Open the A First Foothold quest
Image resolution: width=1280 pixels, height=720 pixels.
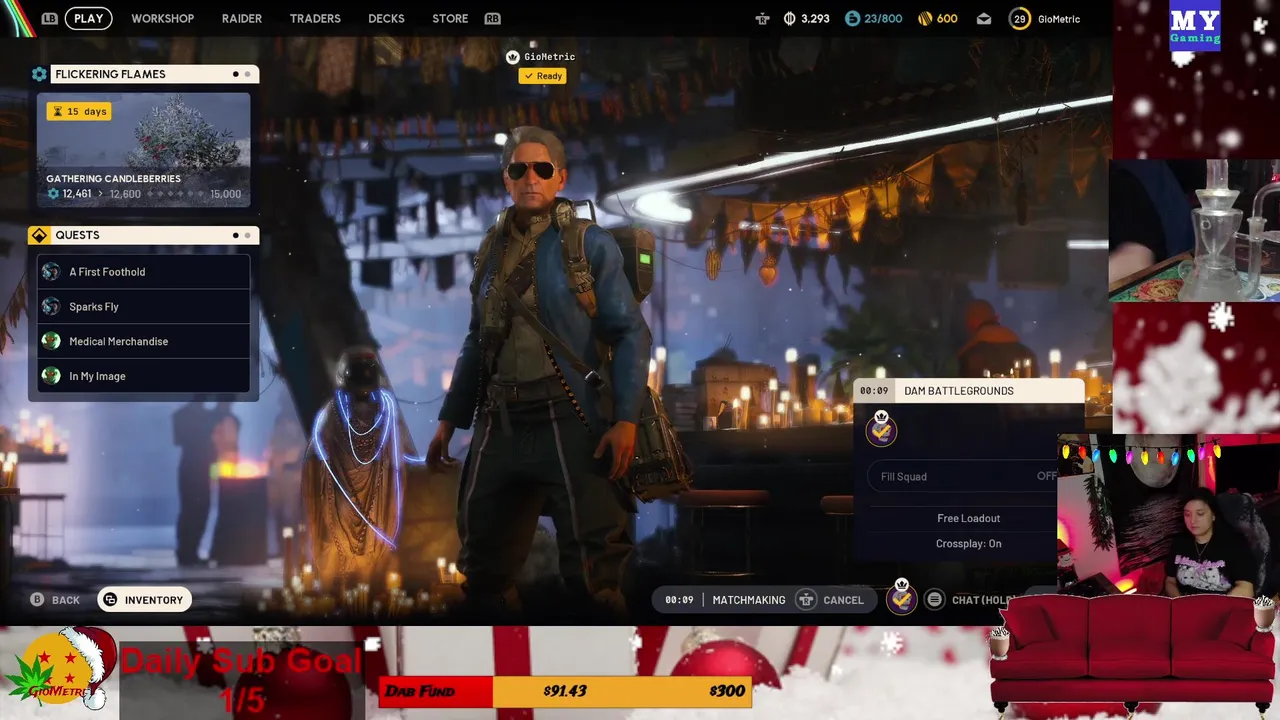[144, 272]
